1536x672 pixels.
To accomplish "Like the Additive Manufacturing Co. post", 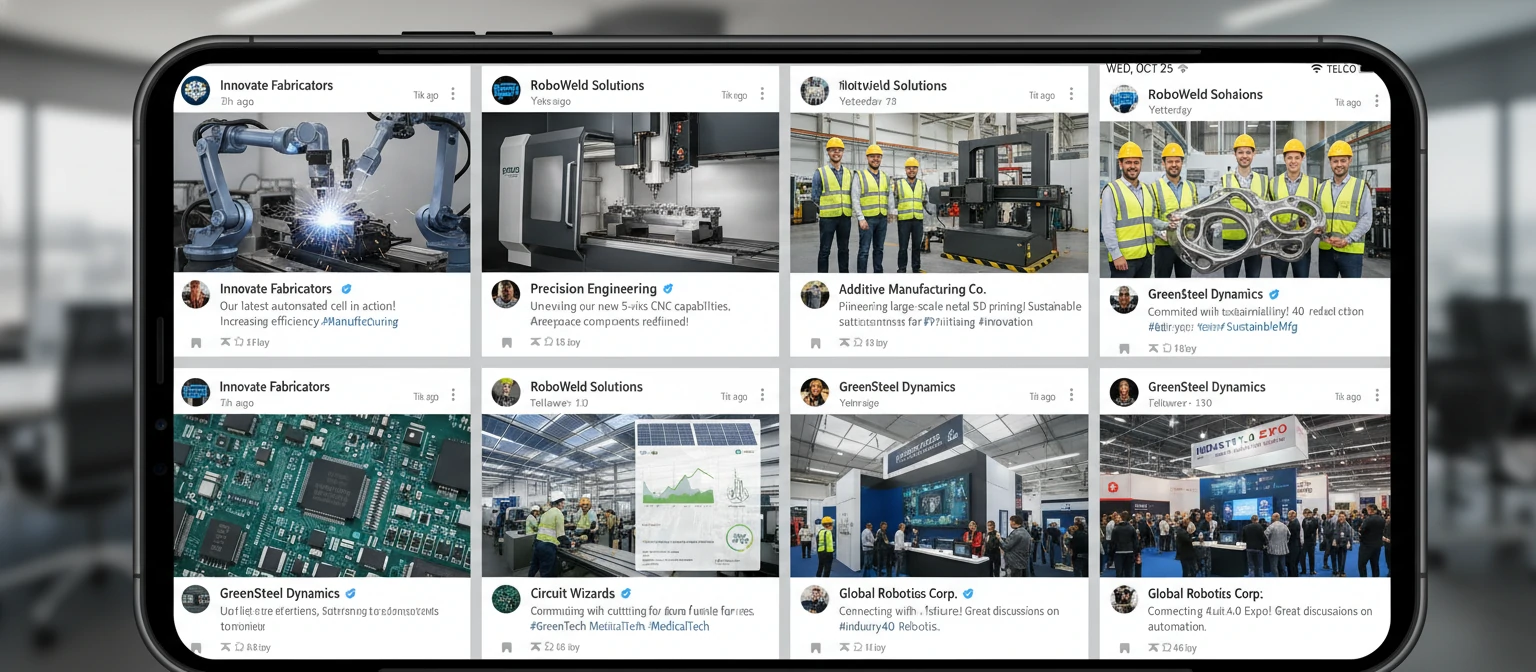I will coord(856,342).
